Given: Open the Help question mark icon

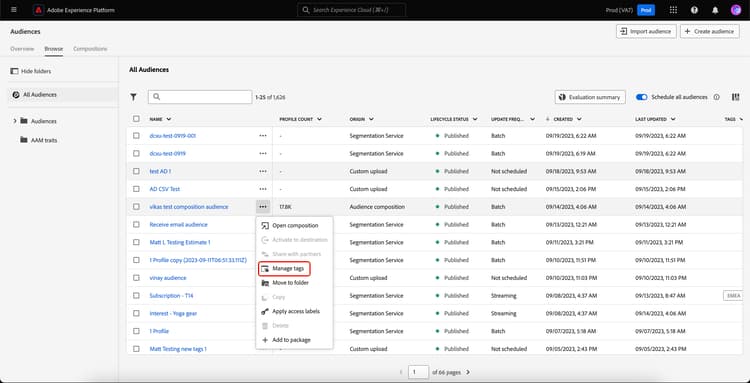Looking at the screenshot, I should 694,10.
